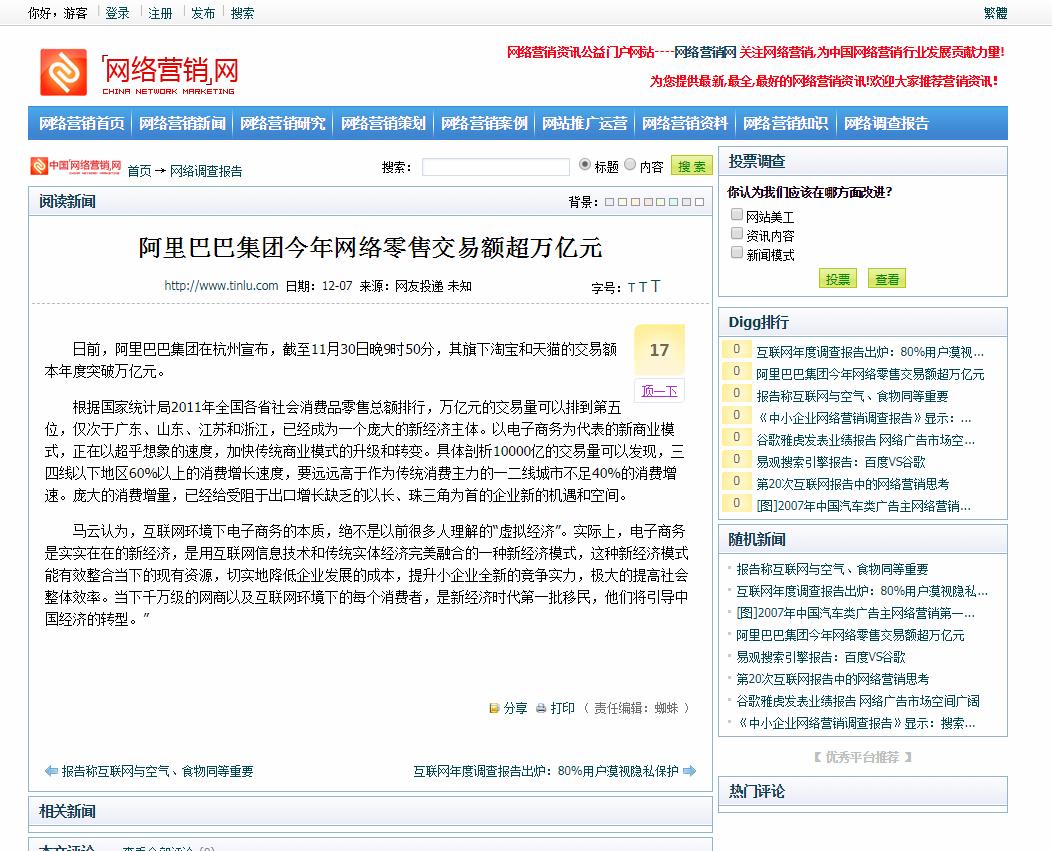Click the right arrow for the next article
The height and width of the screenshot is (851, 1052).
click(x=690, y=771)
